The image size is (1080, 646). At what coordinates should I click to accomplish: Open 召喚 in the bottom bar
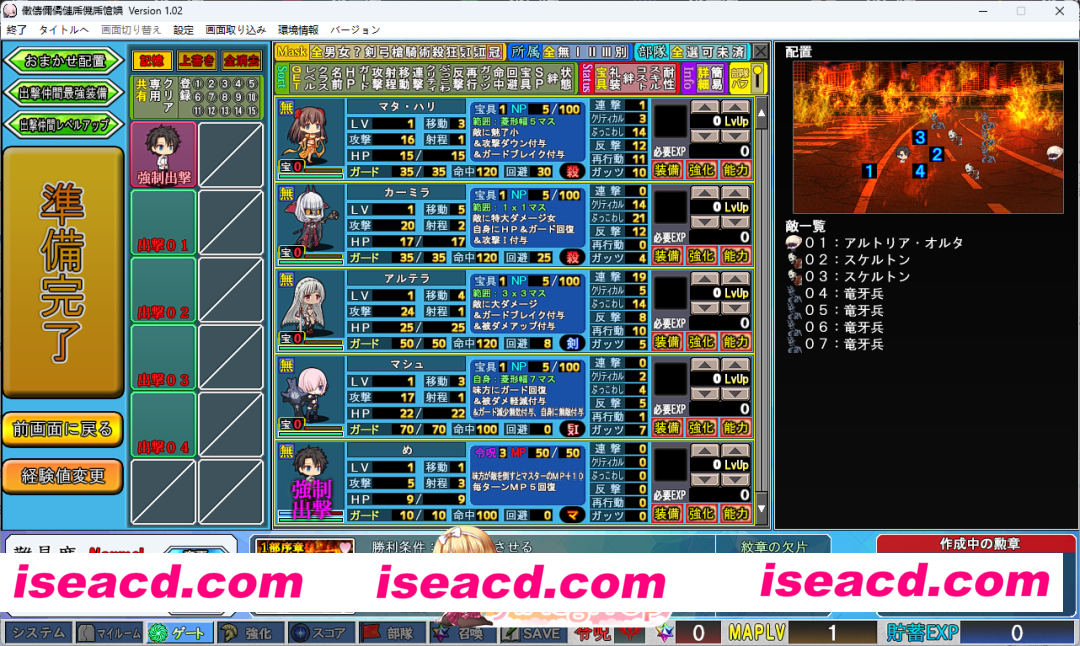coord(461,633)
